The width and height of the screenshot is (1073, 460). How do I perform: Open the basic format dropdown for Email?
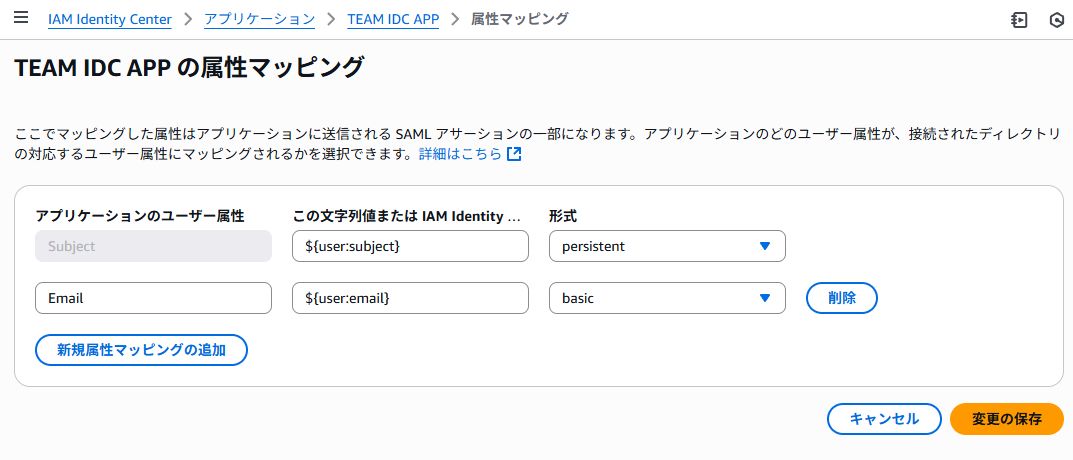point(667,298)
